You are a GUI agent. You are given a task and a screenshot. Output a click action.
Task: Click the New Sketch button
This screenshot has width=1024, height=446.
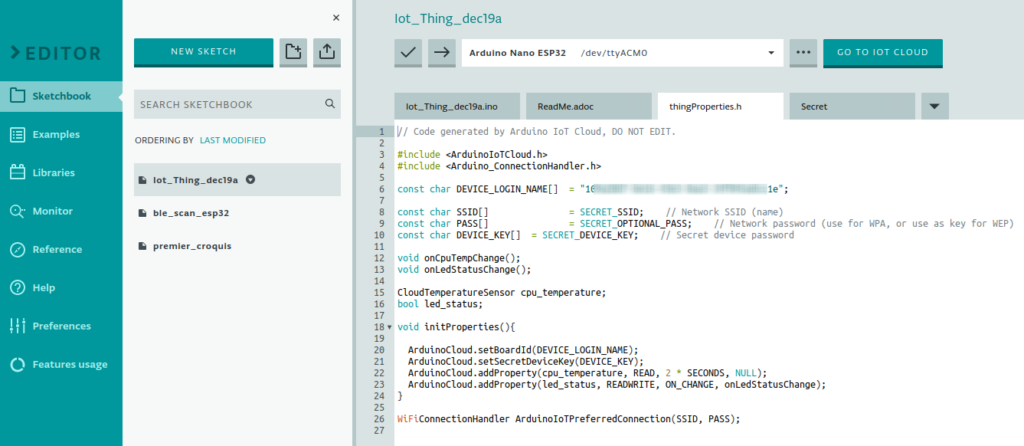(x=204, y=52)
